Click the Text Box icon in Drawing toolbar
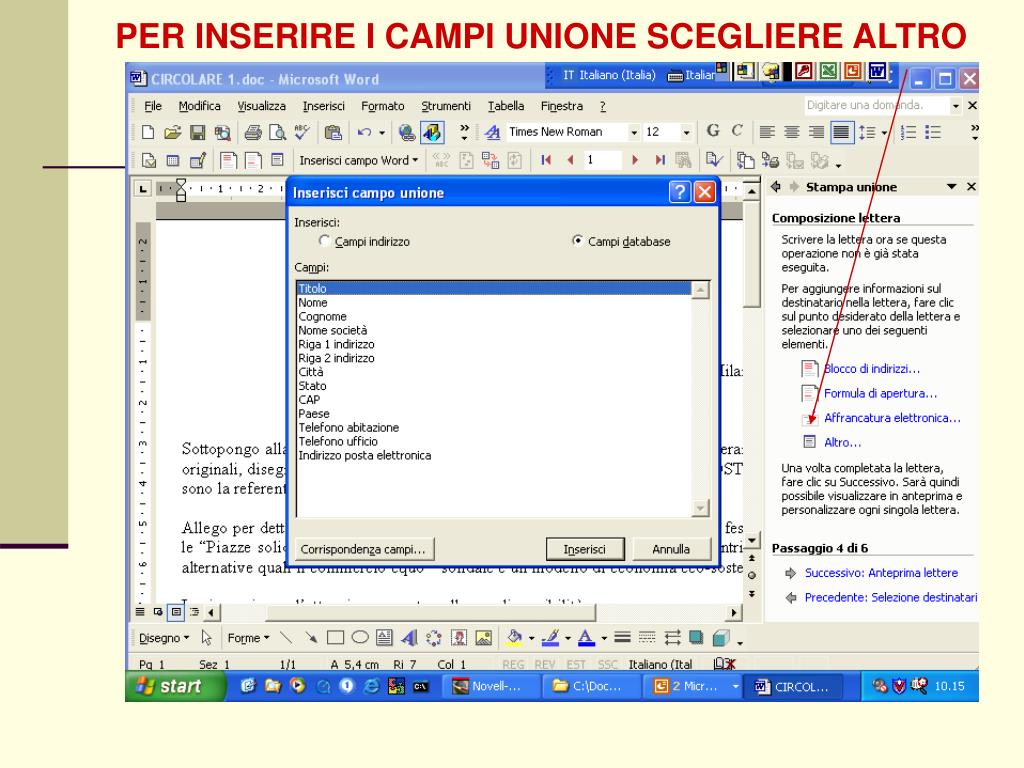The image size is (1024, 768). [x=385, y=637]
